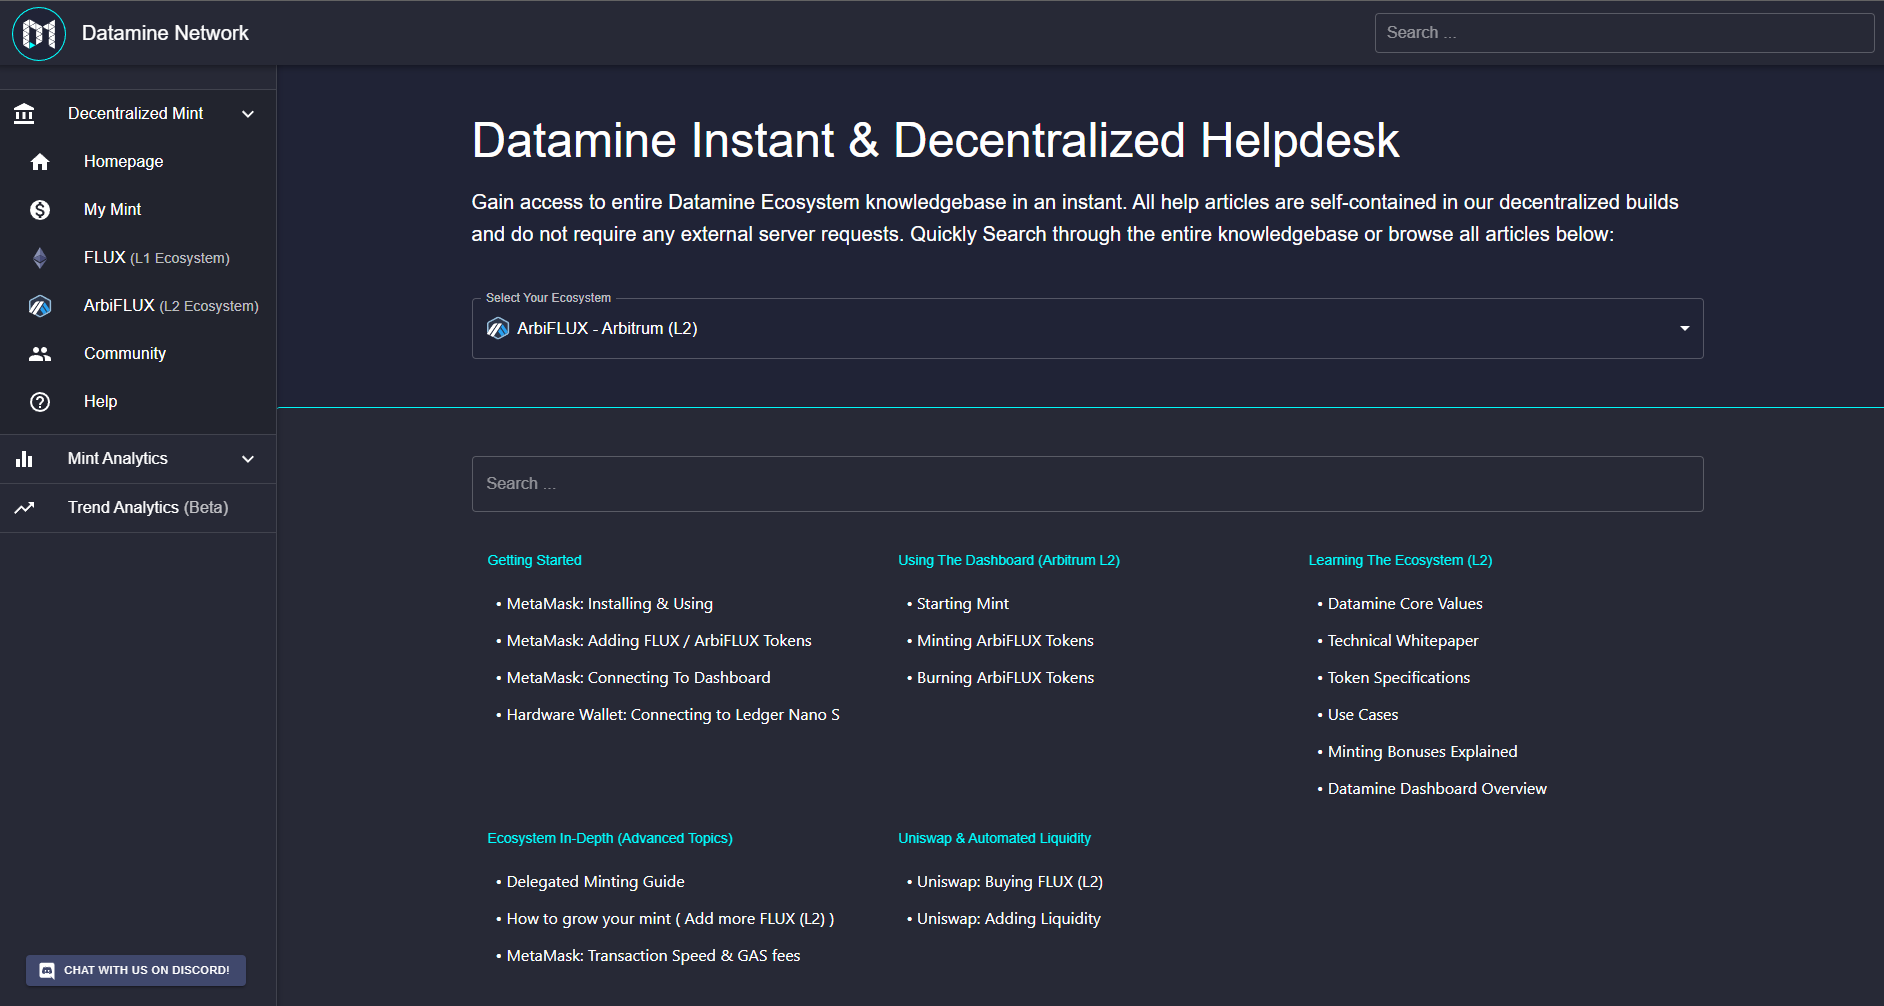1884x1006 pixels.
Task: Click the bar chart icon for Mint Analytics
Action: (x=24, y=459)
